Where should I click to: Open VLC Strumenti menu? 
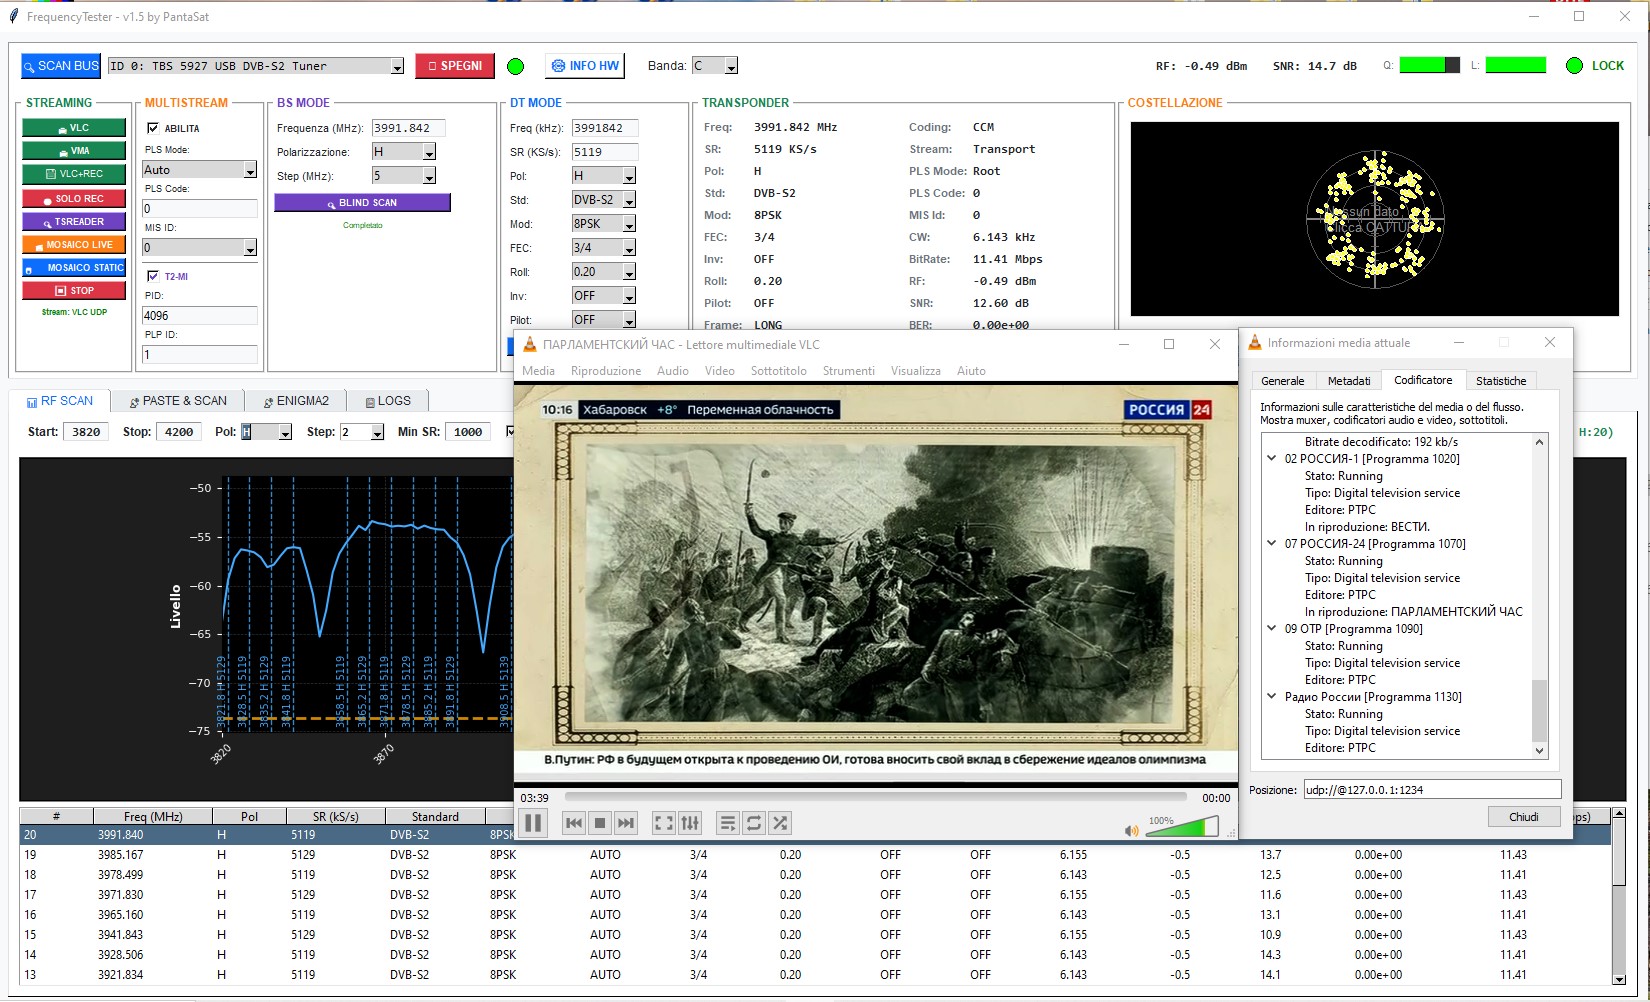click(849, 371)
